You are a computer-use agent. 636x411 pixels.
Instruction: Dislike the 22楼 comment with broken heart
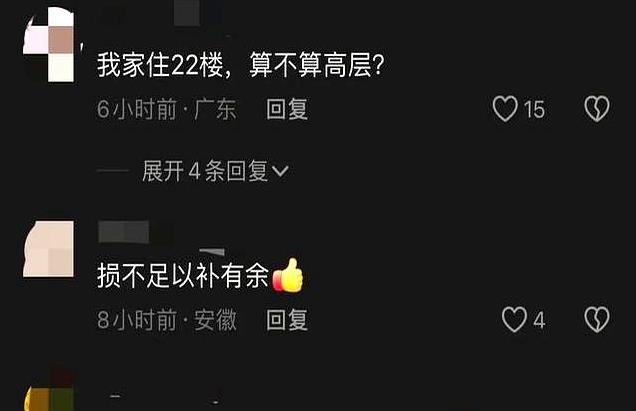coord(597,109)
